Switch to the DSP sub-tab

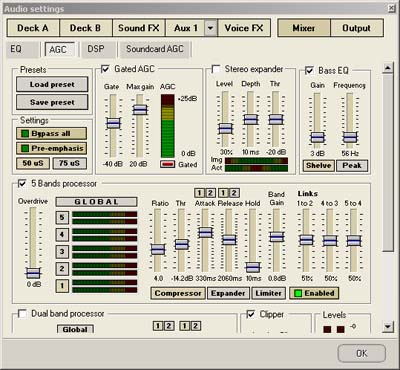click(x=98, y=49)
